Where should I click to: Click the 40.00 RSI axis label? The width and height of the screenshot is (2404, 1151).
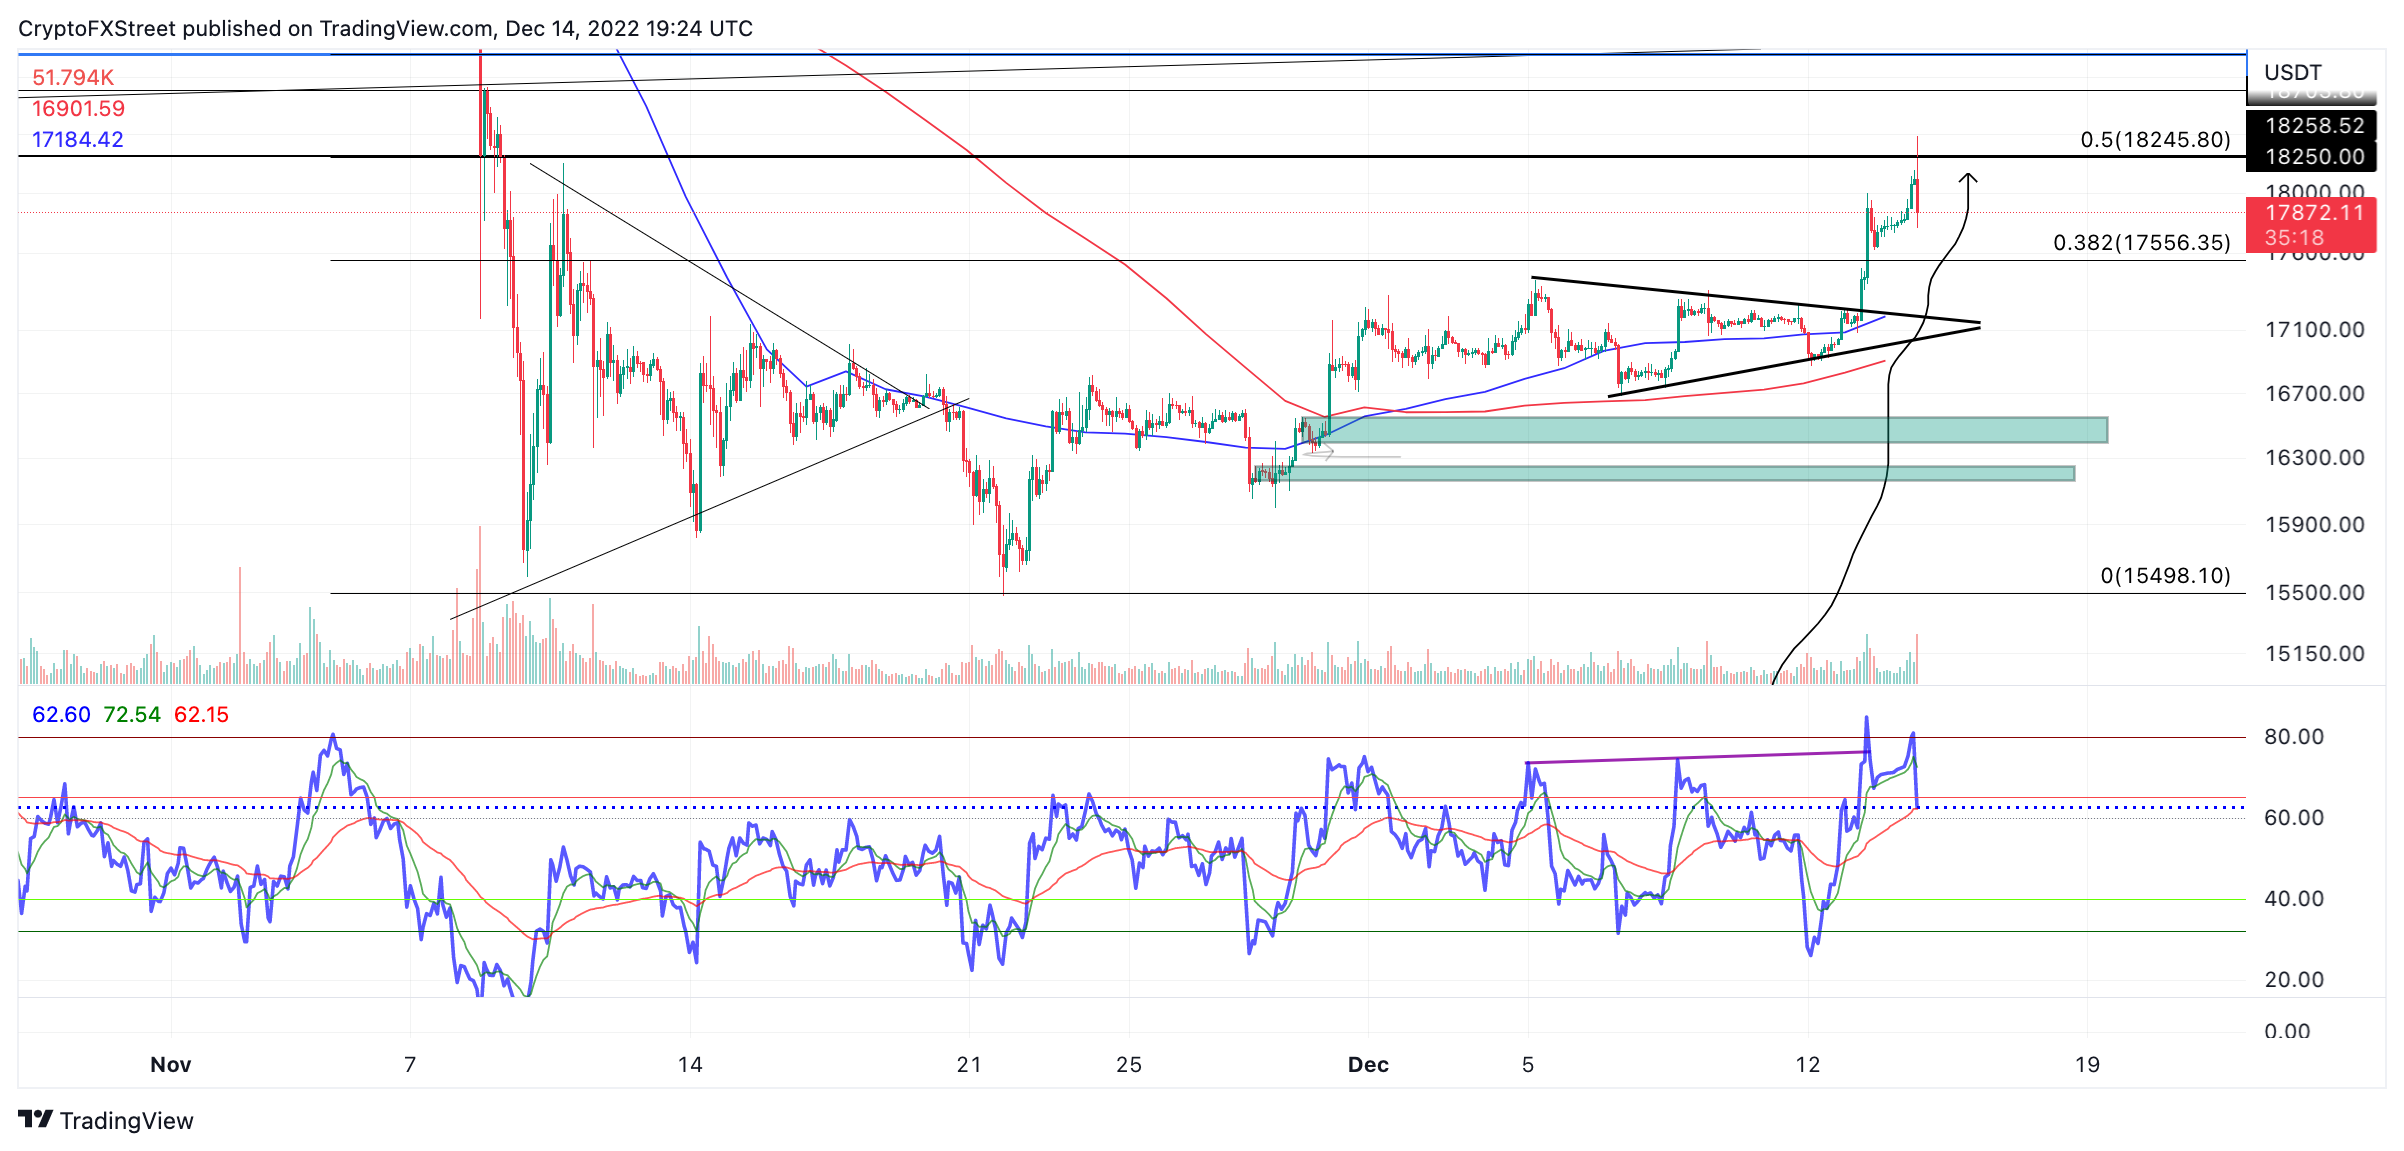(2293, 898)
